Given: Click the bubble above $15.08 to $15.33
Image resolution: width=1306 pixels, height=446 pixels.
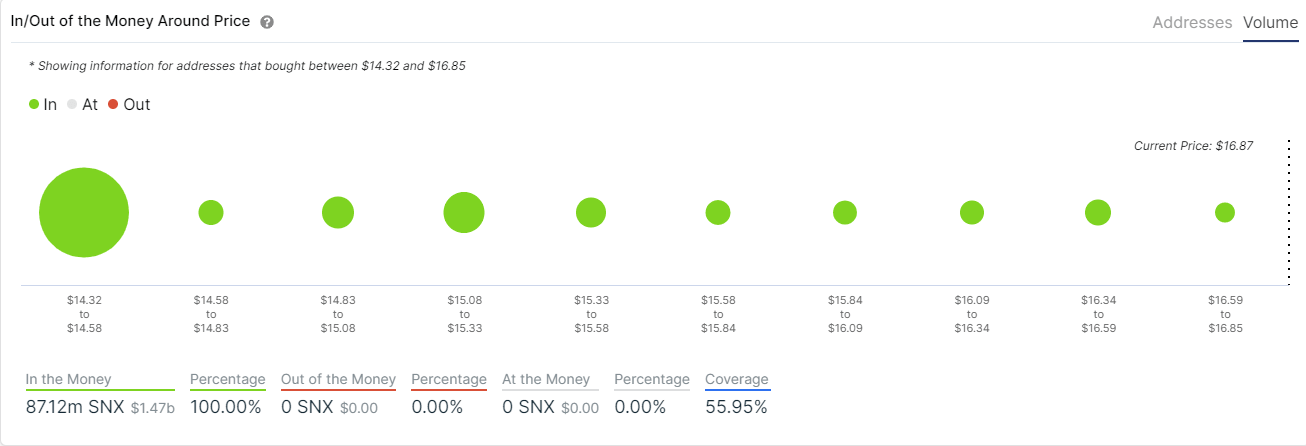Looking at the screenshot, I should 464,213.
